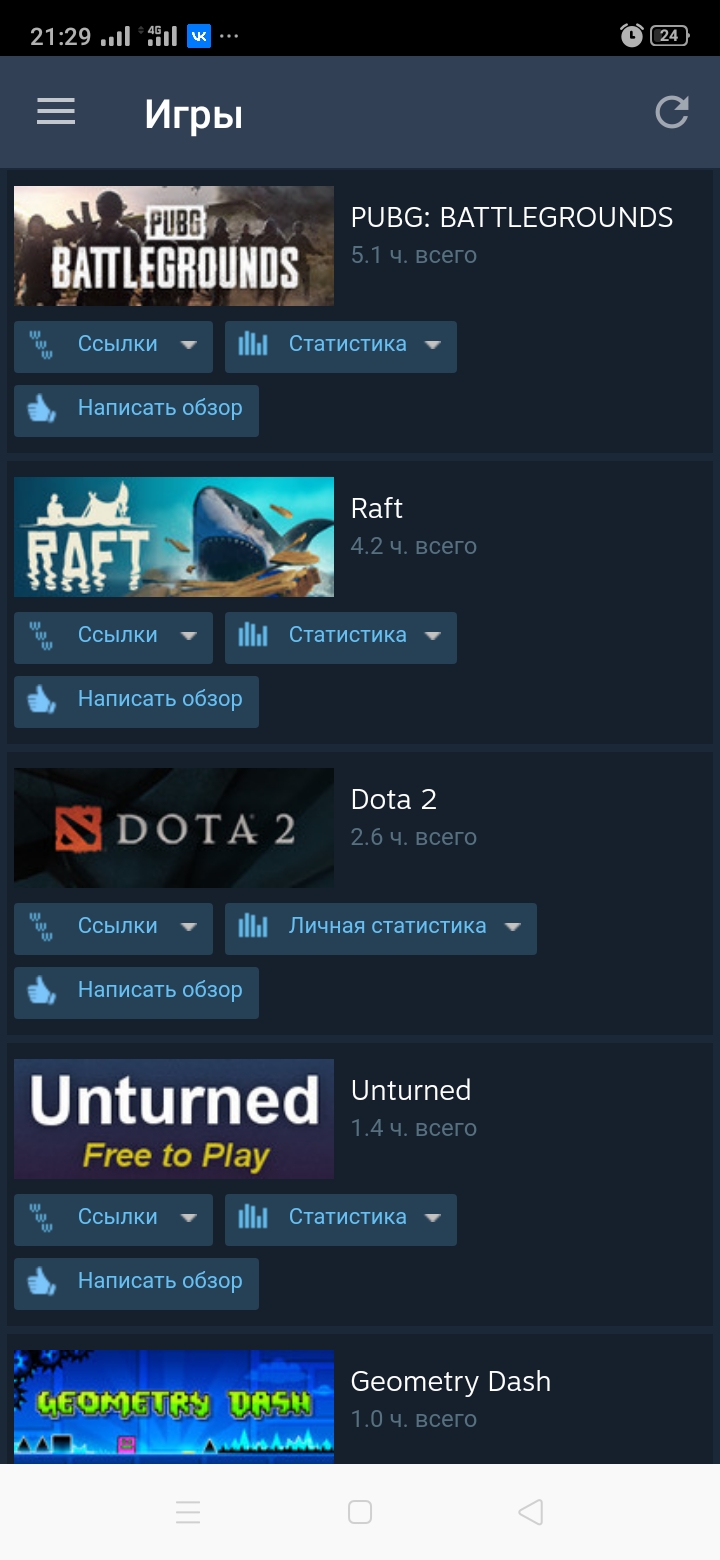
Task: Expand Статистика dropdown for PUBG: BATTLEGROUNDS
Action: pyautogui.click(x=341, y=346)
